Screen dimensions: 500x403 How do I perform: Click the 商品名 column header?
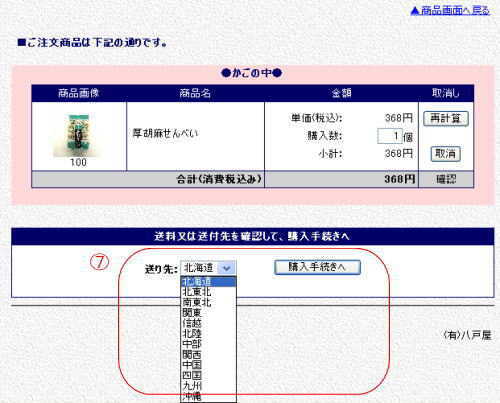[195, 93]
